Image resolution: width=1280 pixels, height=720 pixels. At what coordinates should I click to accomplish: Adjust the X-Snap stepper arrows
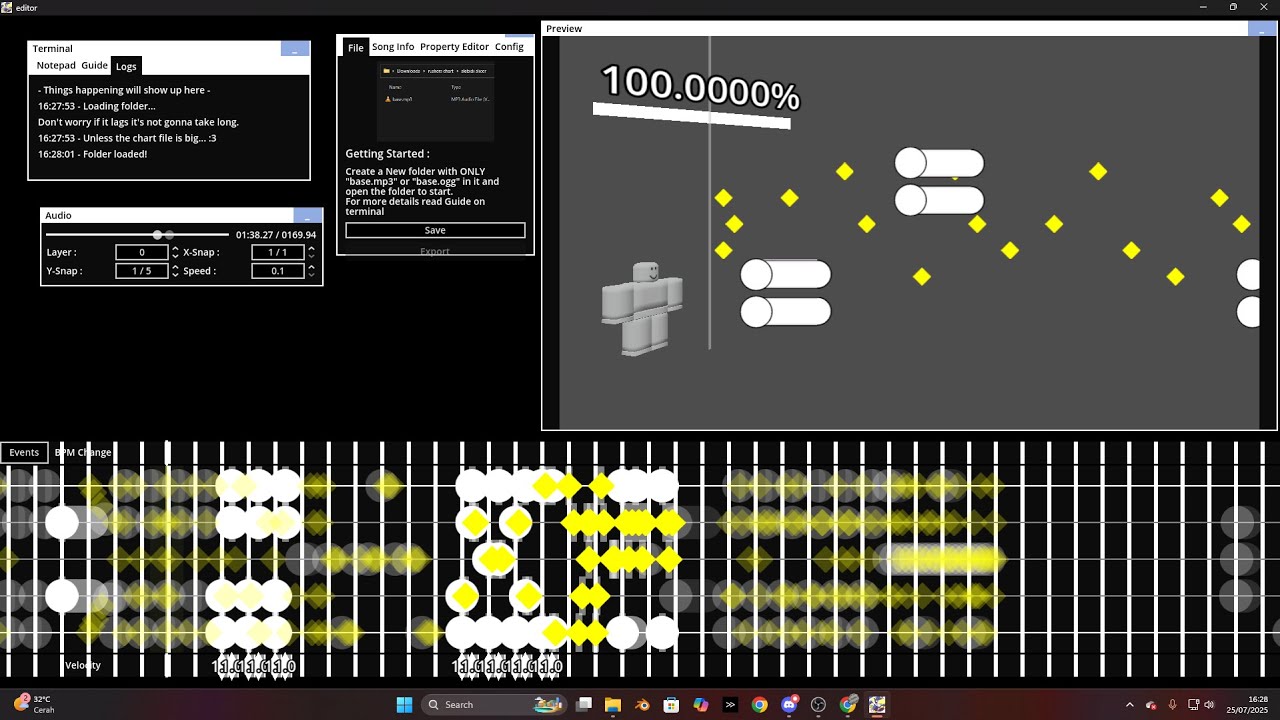pyautogui.click(x=311, y=253)
